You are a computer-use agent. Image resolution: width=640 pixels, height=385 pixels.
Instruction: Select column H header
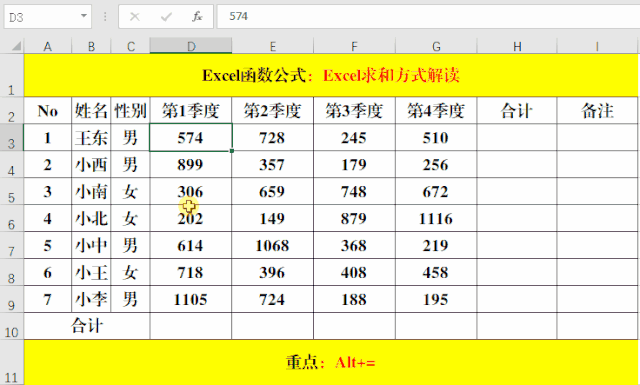click(517, 46)
